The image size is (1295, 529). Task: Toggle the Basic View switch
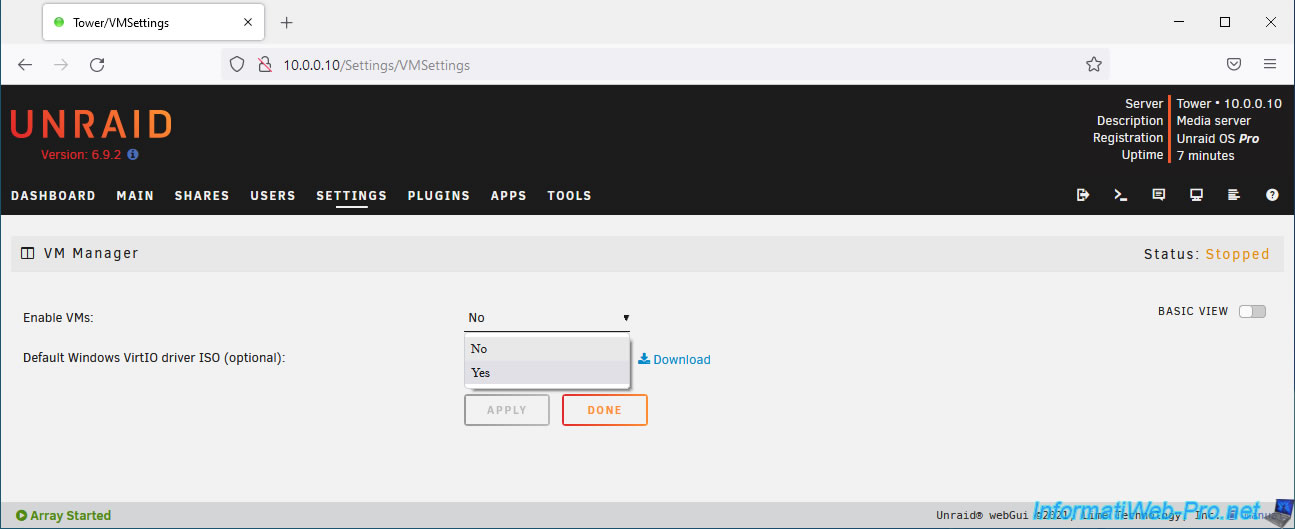tap(1252, 311)
